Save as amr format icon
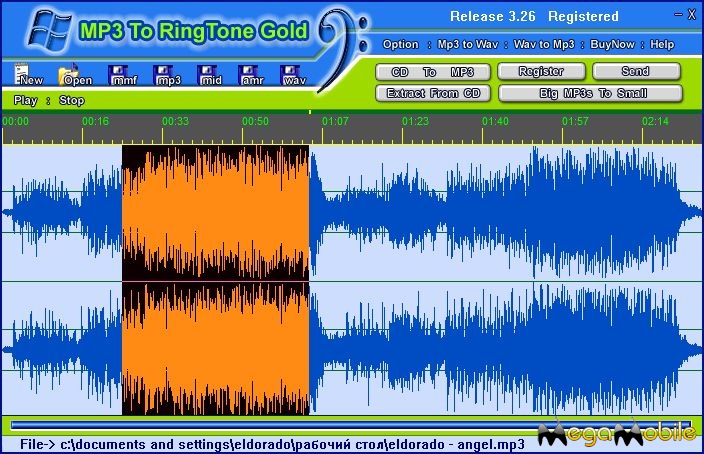The image size is (704, 454). (x=251, y=75)
